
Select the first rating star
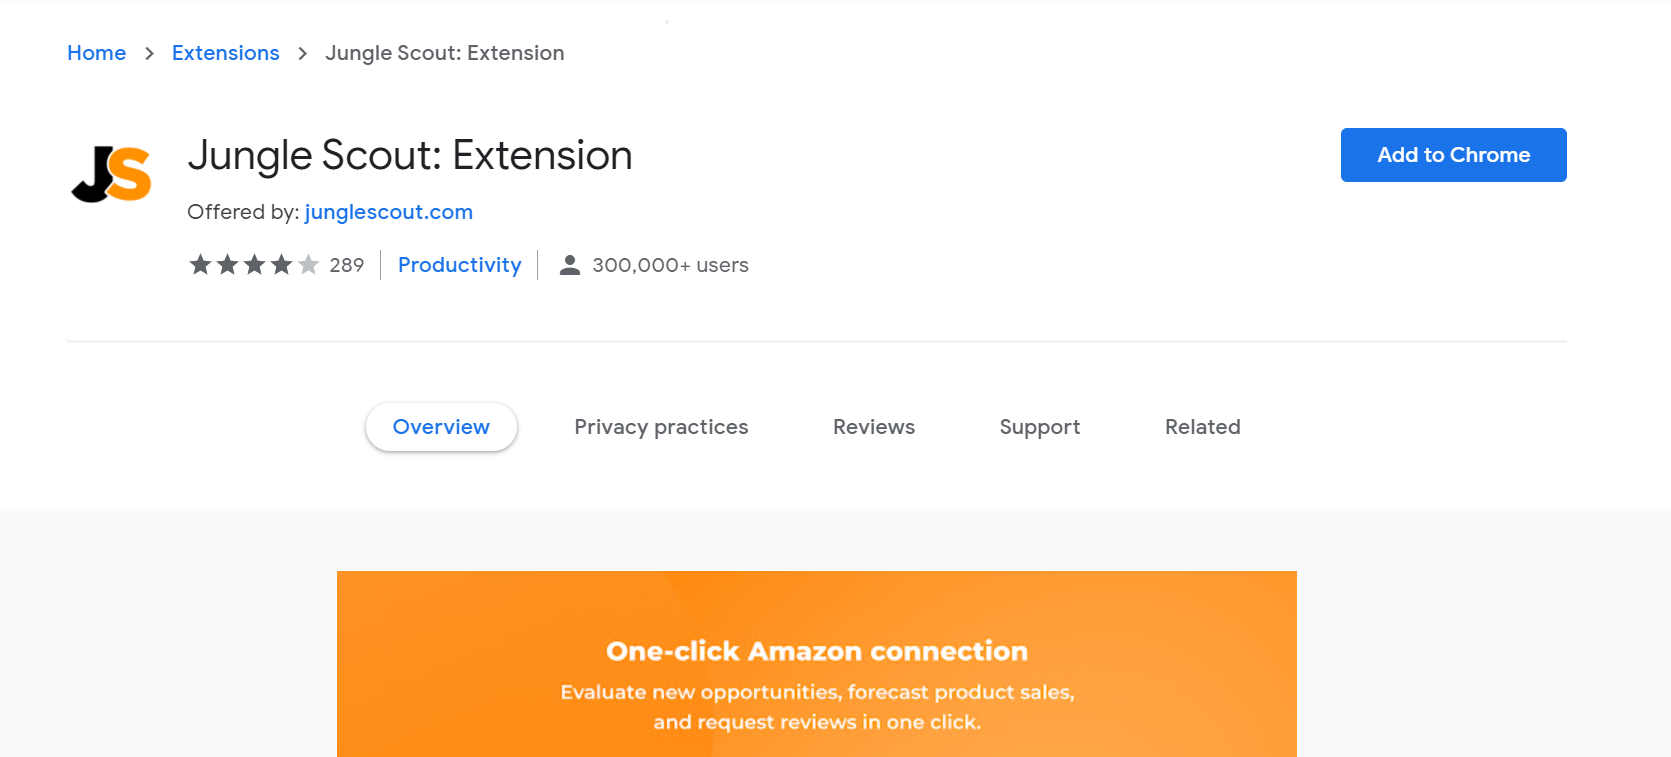pyautogui.click(x=200, y=264)
